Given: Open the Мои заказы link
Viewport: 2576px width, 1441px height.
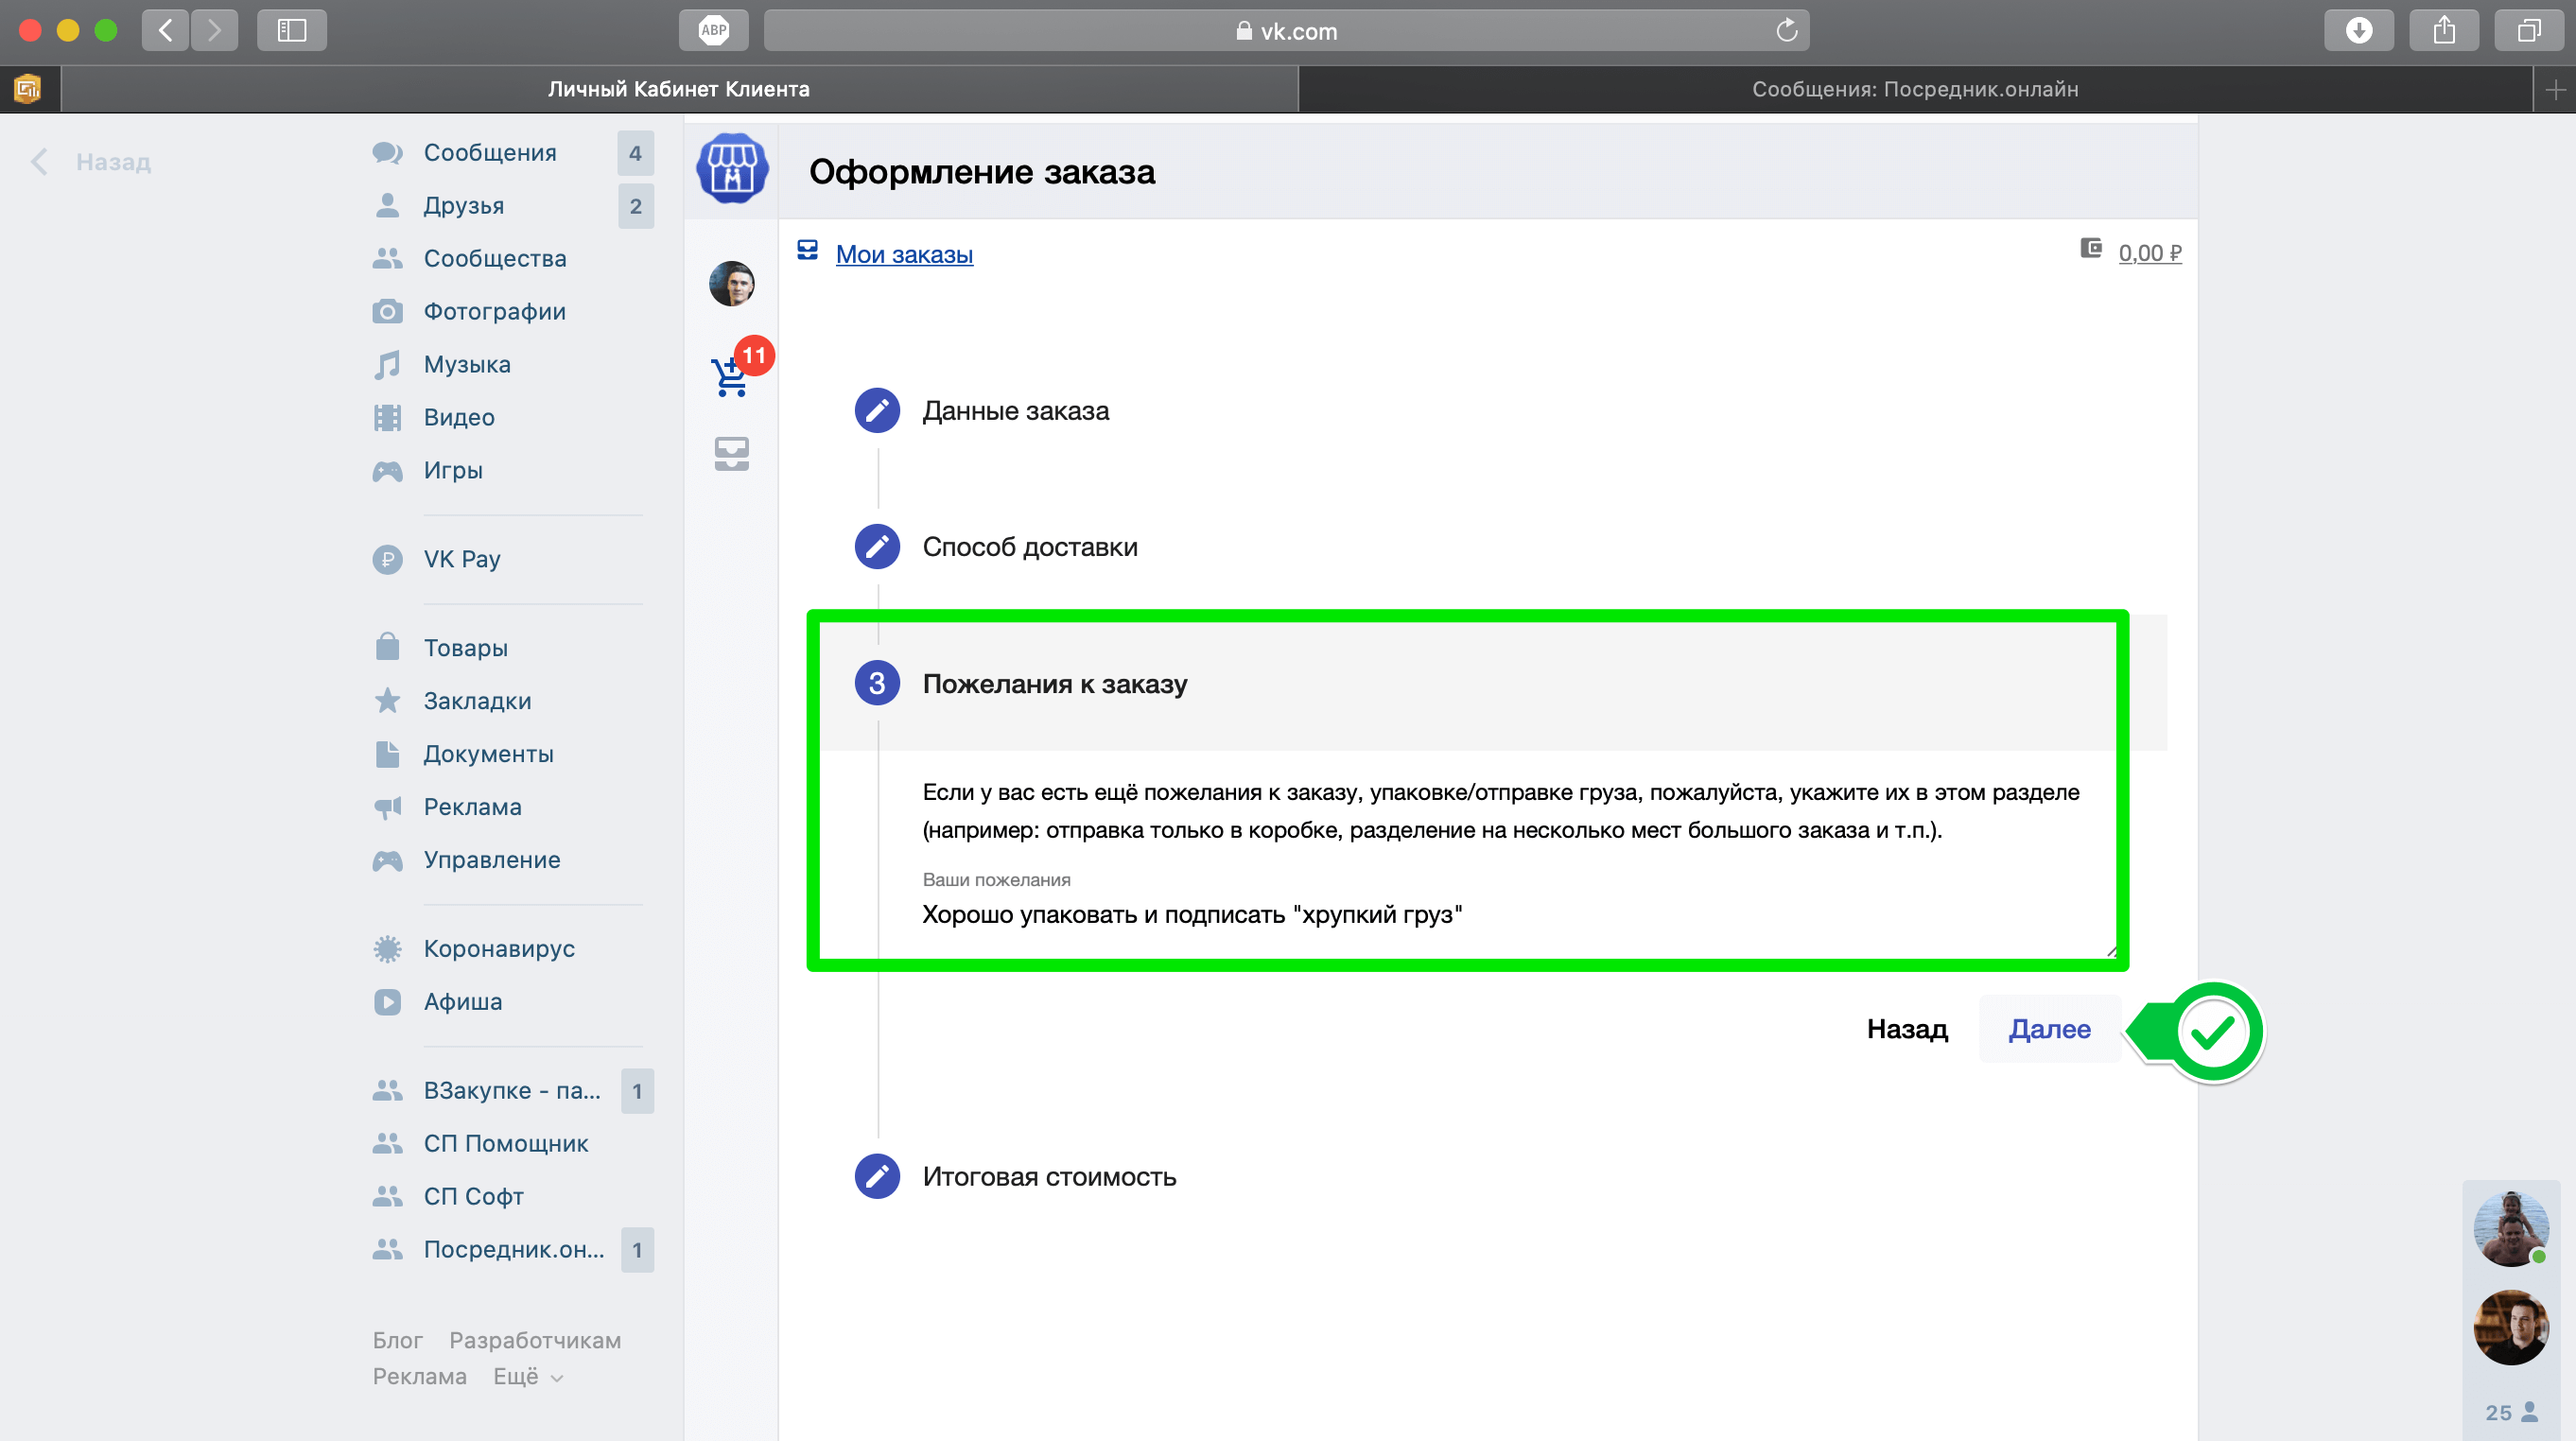Looking at the screenshot, I should (x=903, y=254).
